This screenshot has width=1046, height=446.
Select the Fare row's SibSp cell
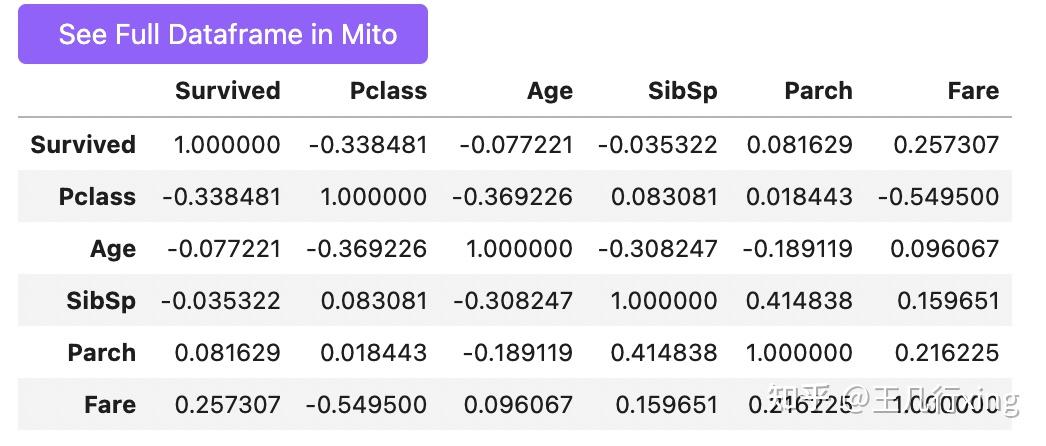666,404
